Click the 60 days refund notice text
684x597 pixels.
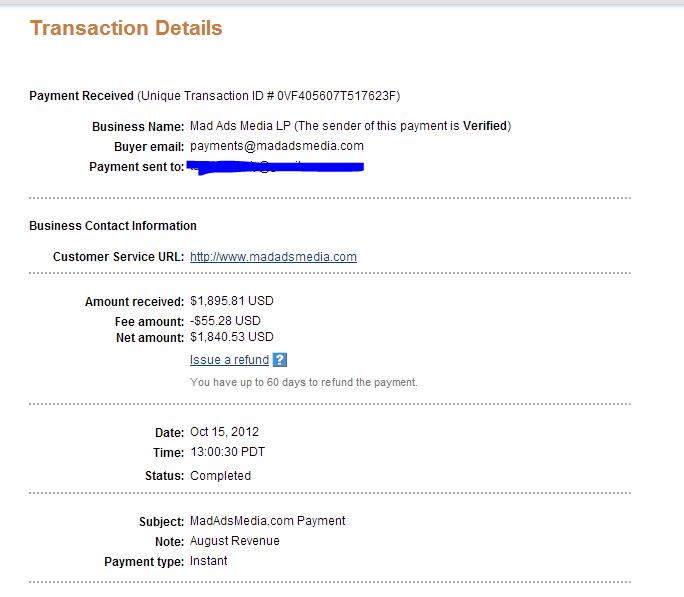tap(304, 382)
